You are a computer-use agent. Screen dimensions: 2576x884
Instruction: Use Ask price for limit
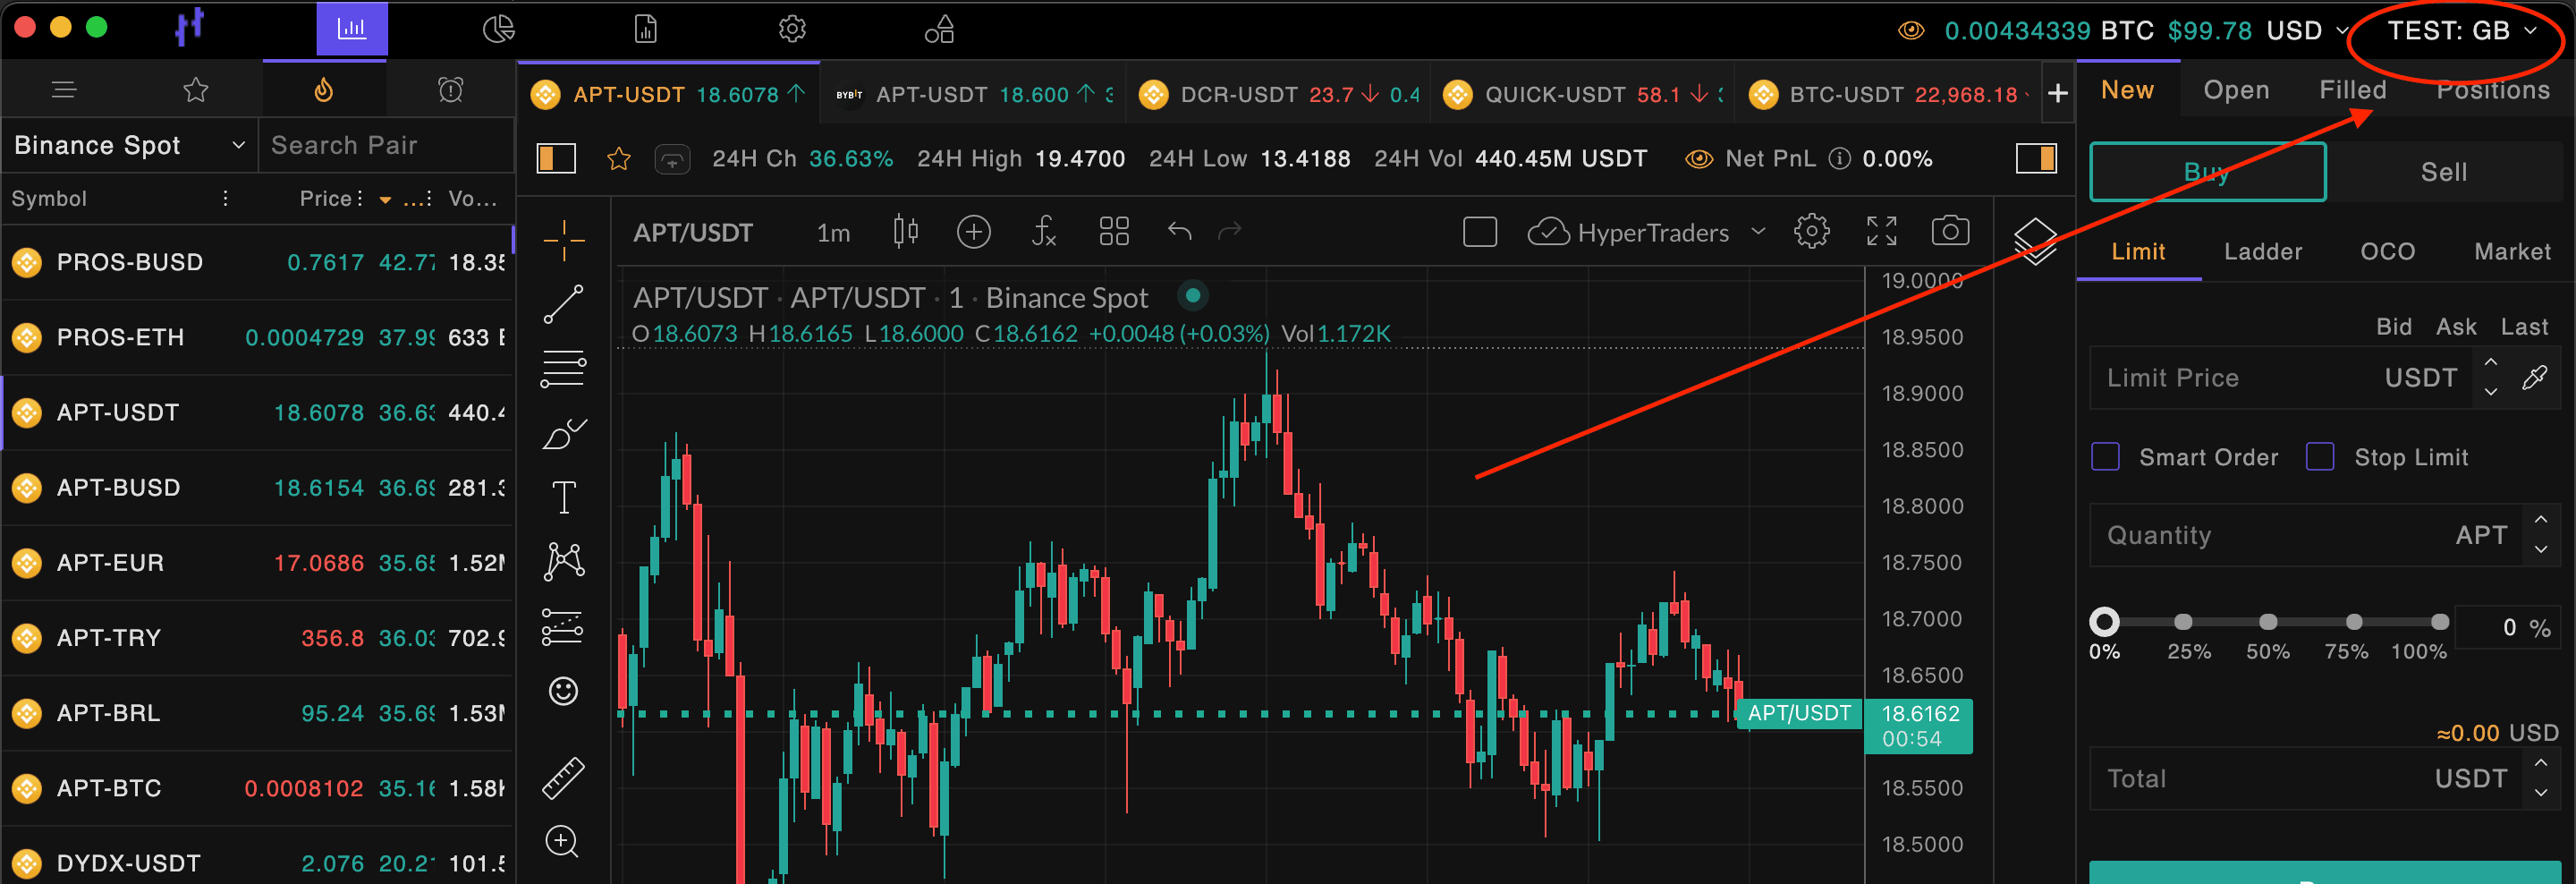(x=2456, y=327)
